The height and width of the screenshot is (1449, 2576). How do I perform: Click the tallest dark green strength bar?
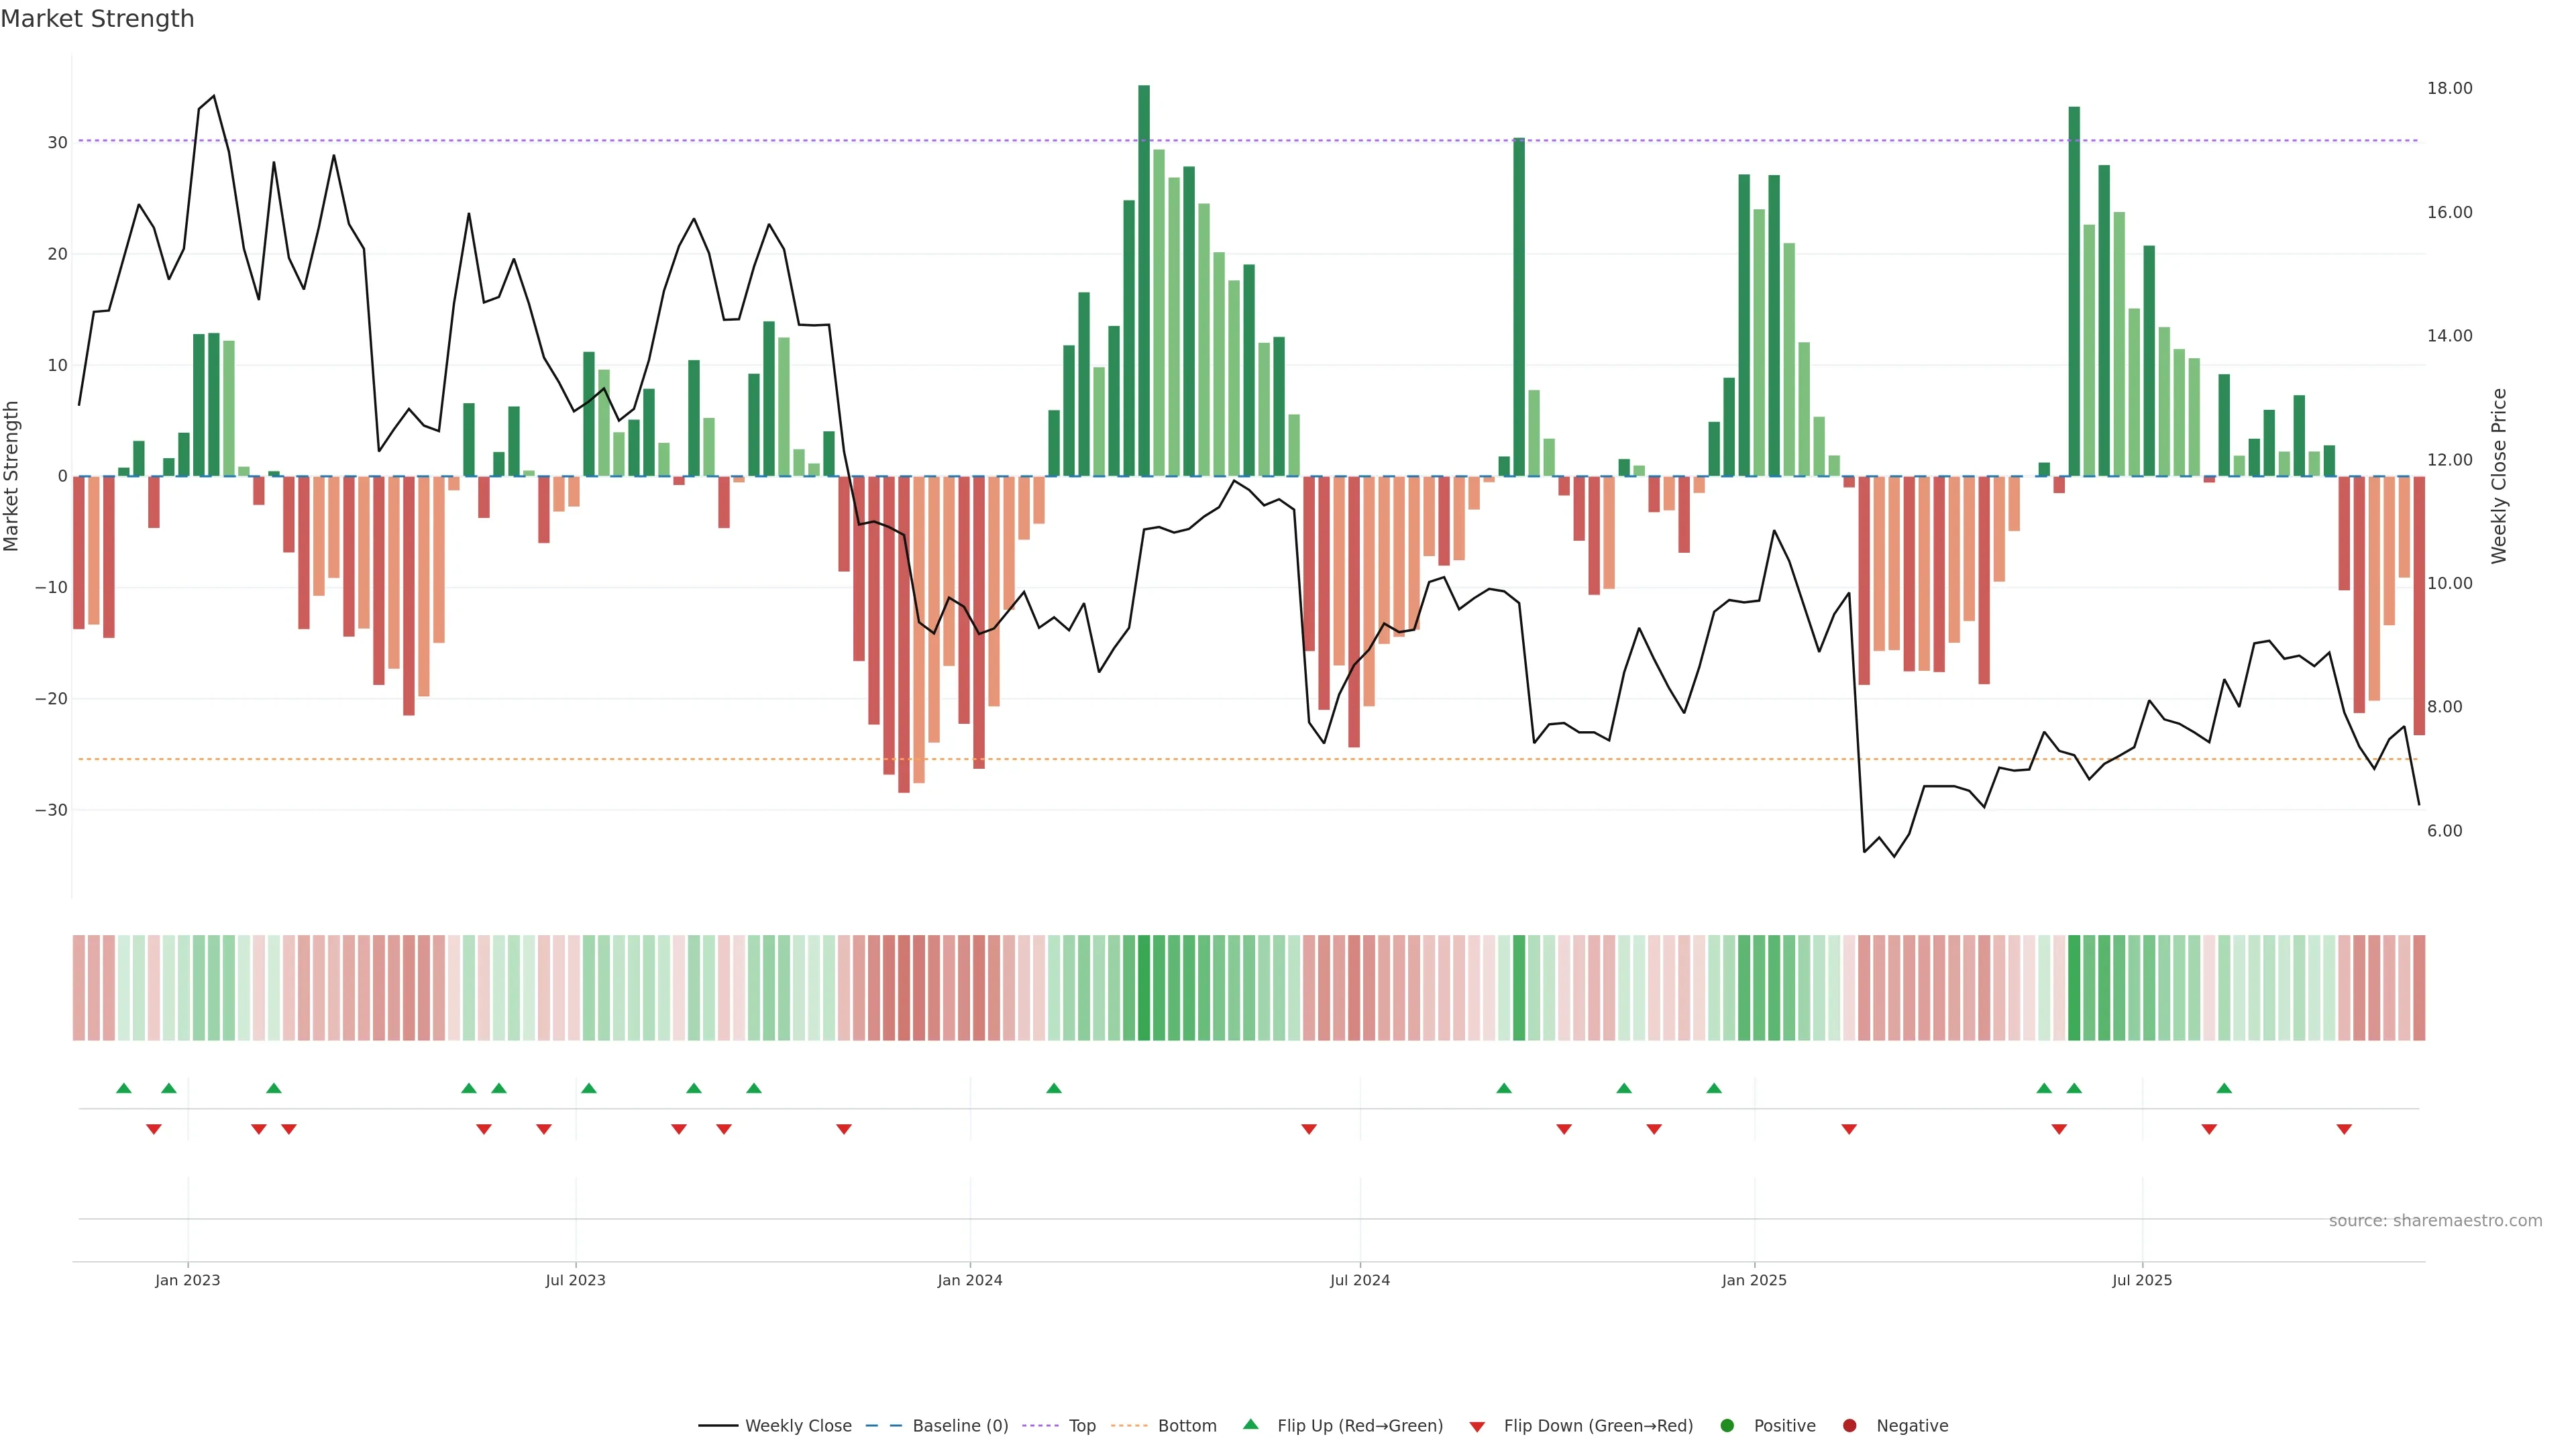click(x=1144, y=280)
